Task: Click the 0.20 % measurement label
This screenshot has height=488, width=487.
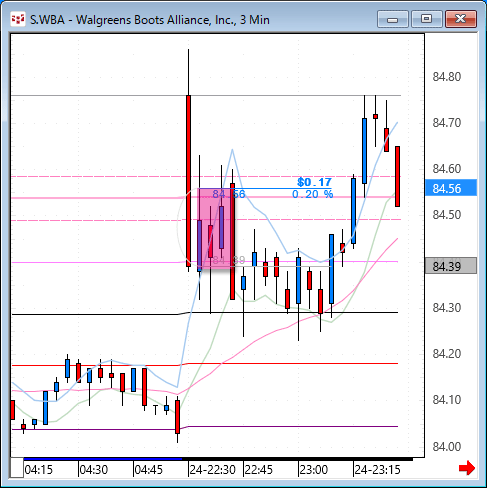Action: pos(312,194)
